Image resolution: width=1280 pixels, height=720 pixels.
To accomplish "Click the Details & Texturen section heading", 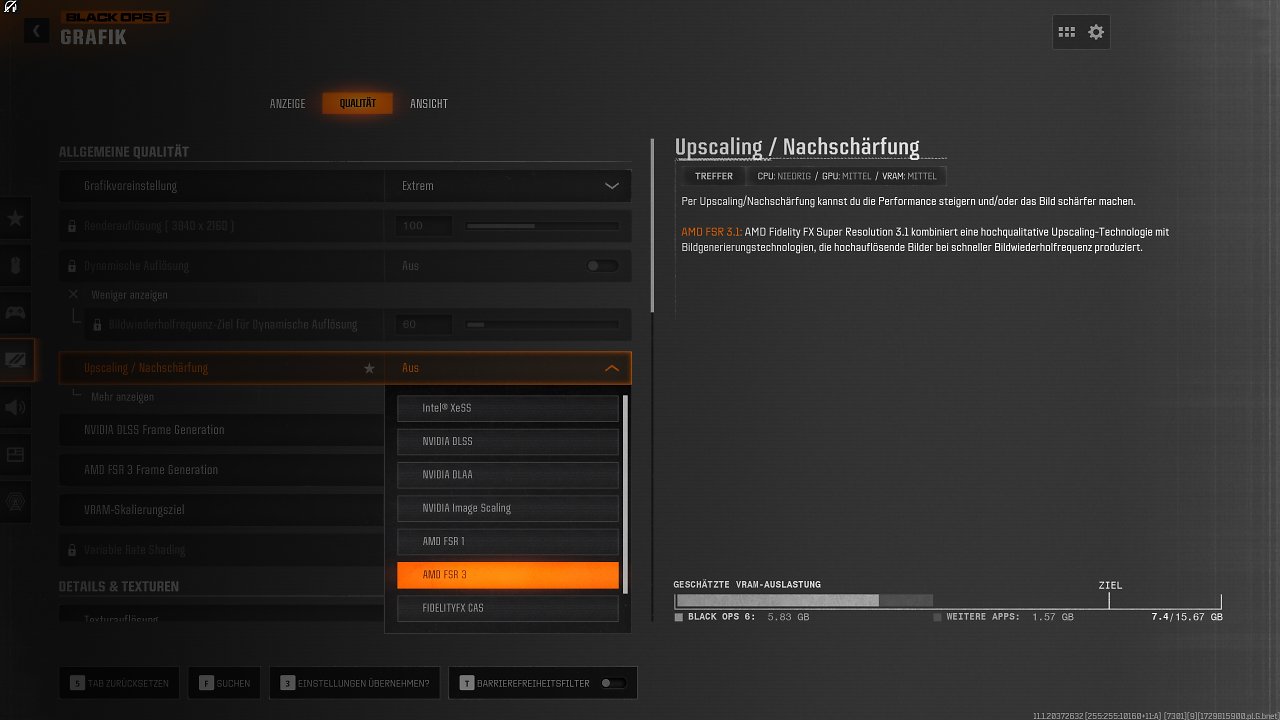I will [x=119, y=586].
